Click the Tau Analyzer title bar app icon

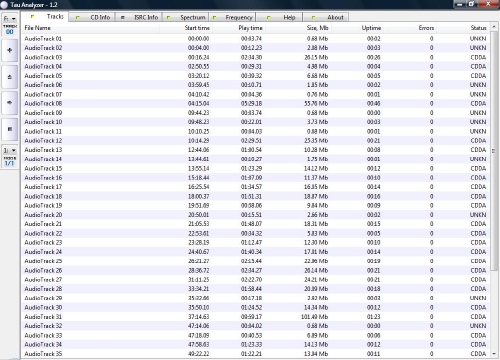pos(4,5)
